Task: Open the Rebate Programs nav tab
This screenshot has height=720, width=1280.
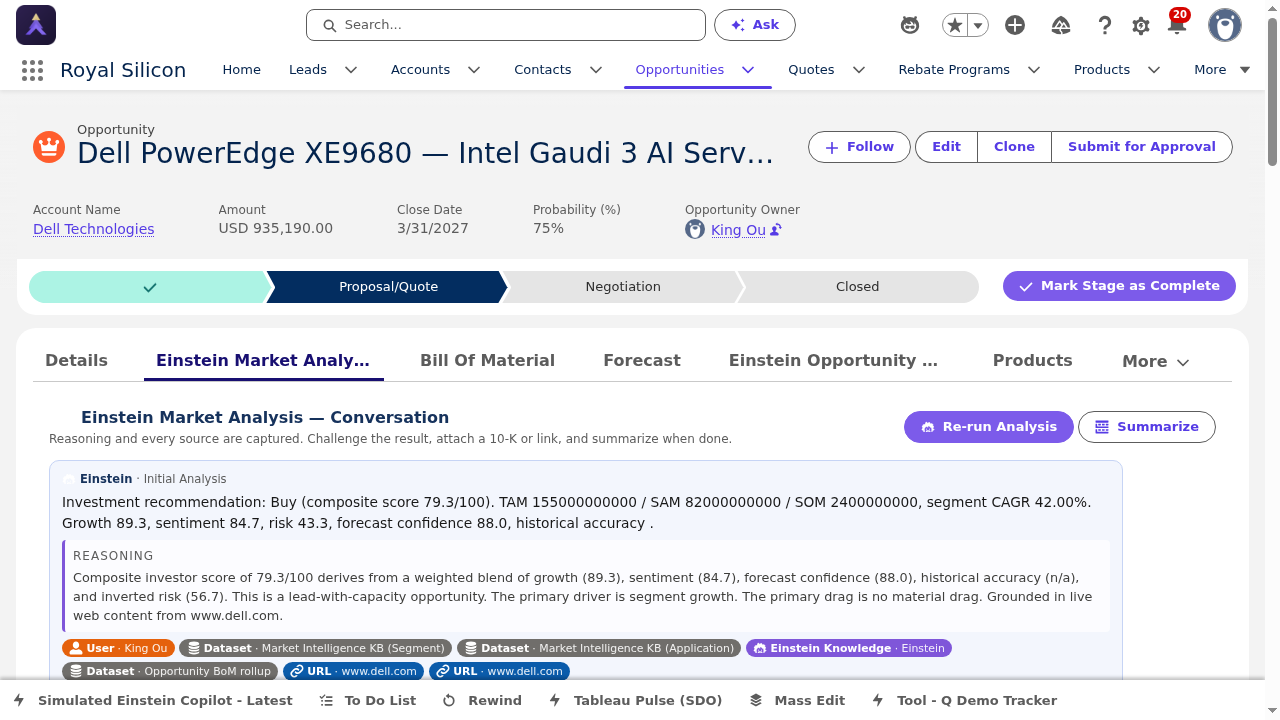Action: (x=954, y=70)
